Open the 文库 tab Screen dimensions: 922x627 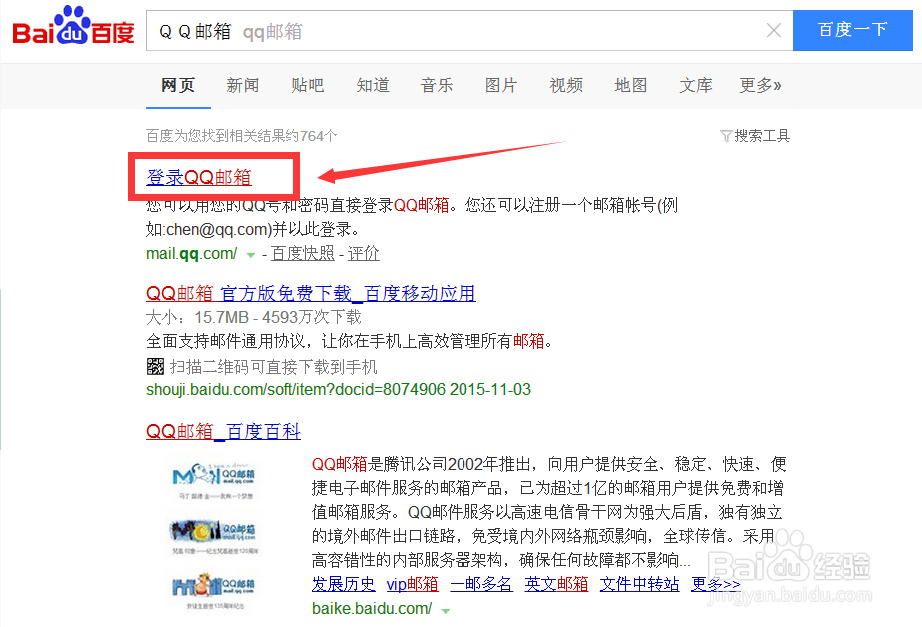click(696, 85)
